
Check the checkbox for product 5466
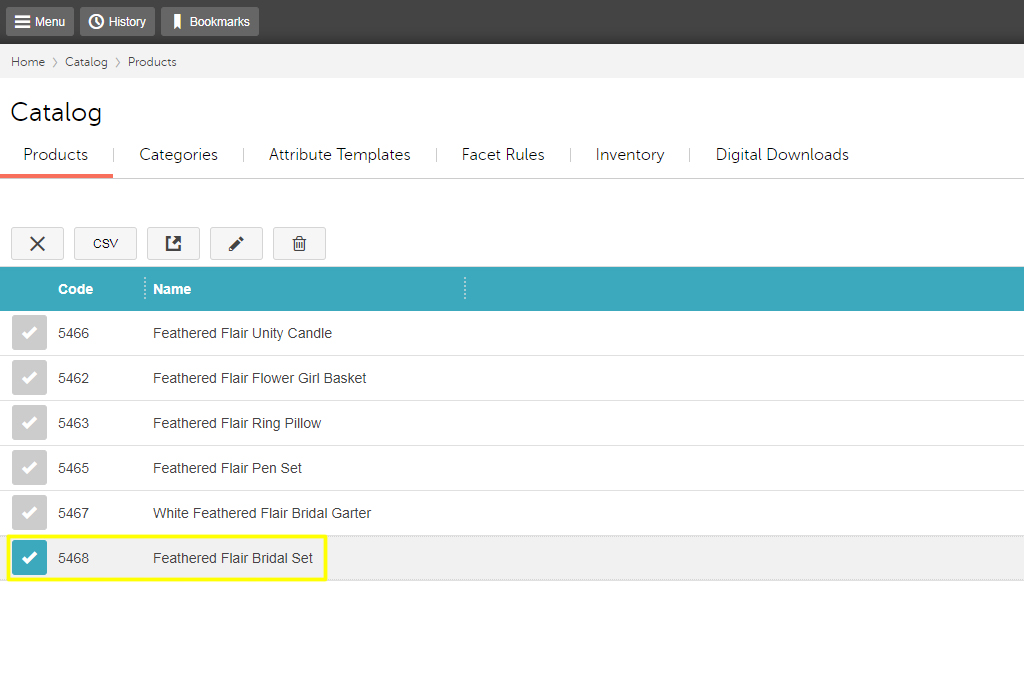[29, 332]
